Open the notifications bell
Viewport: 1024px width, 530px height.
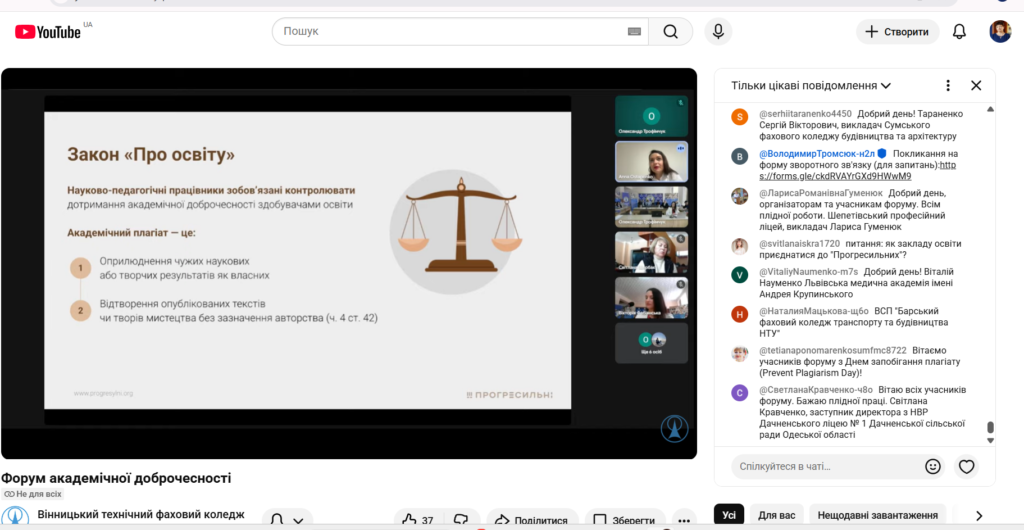pos(959,32)
